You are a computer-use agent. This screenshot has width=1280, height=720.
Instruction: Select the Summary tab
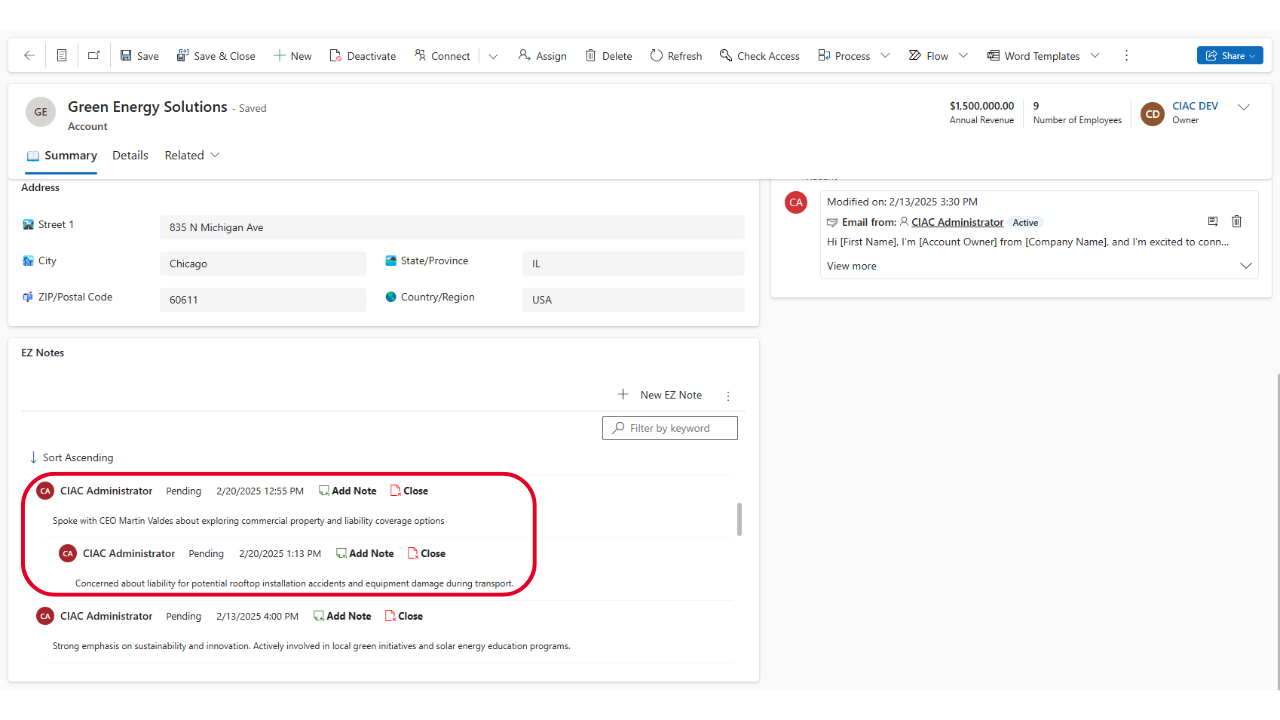[x=62, y=156]
